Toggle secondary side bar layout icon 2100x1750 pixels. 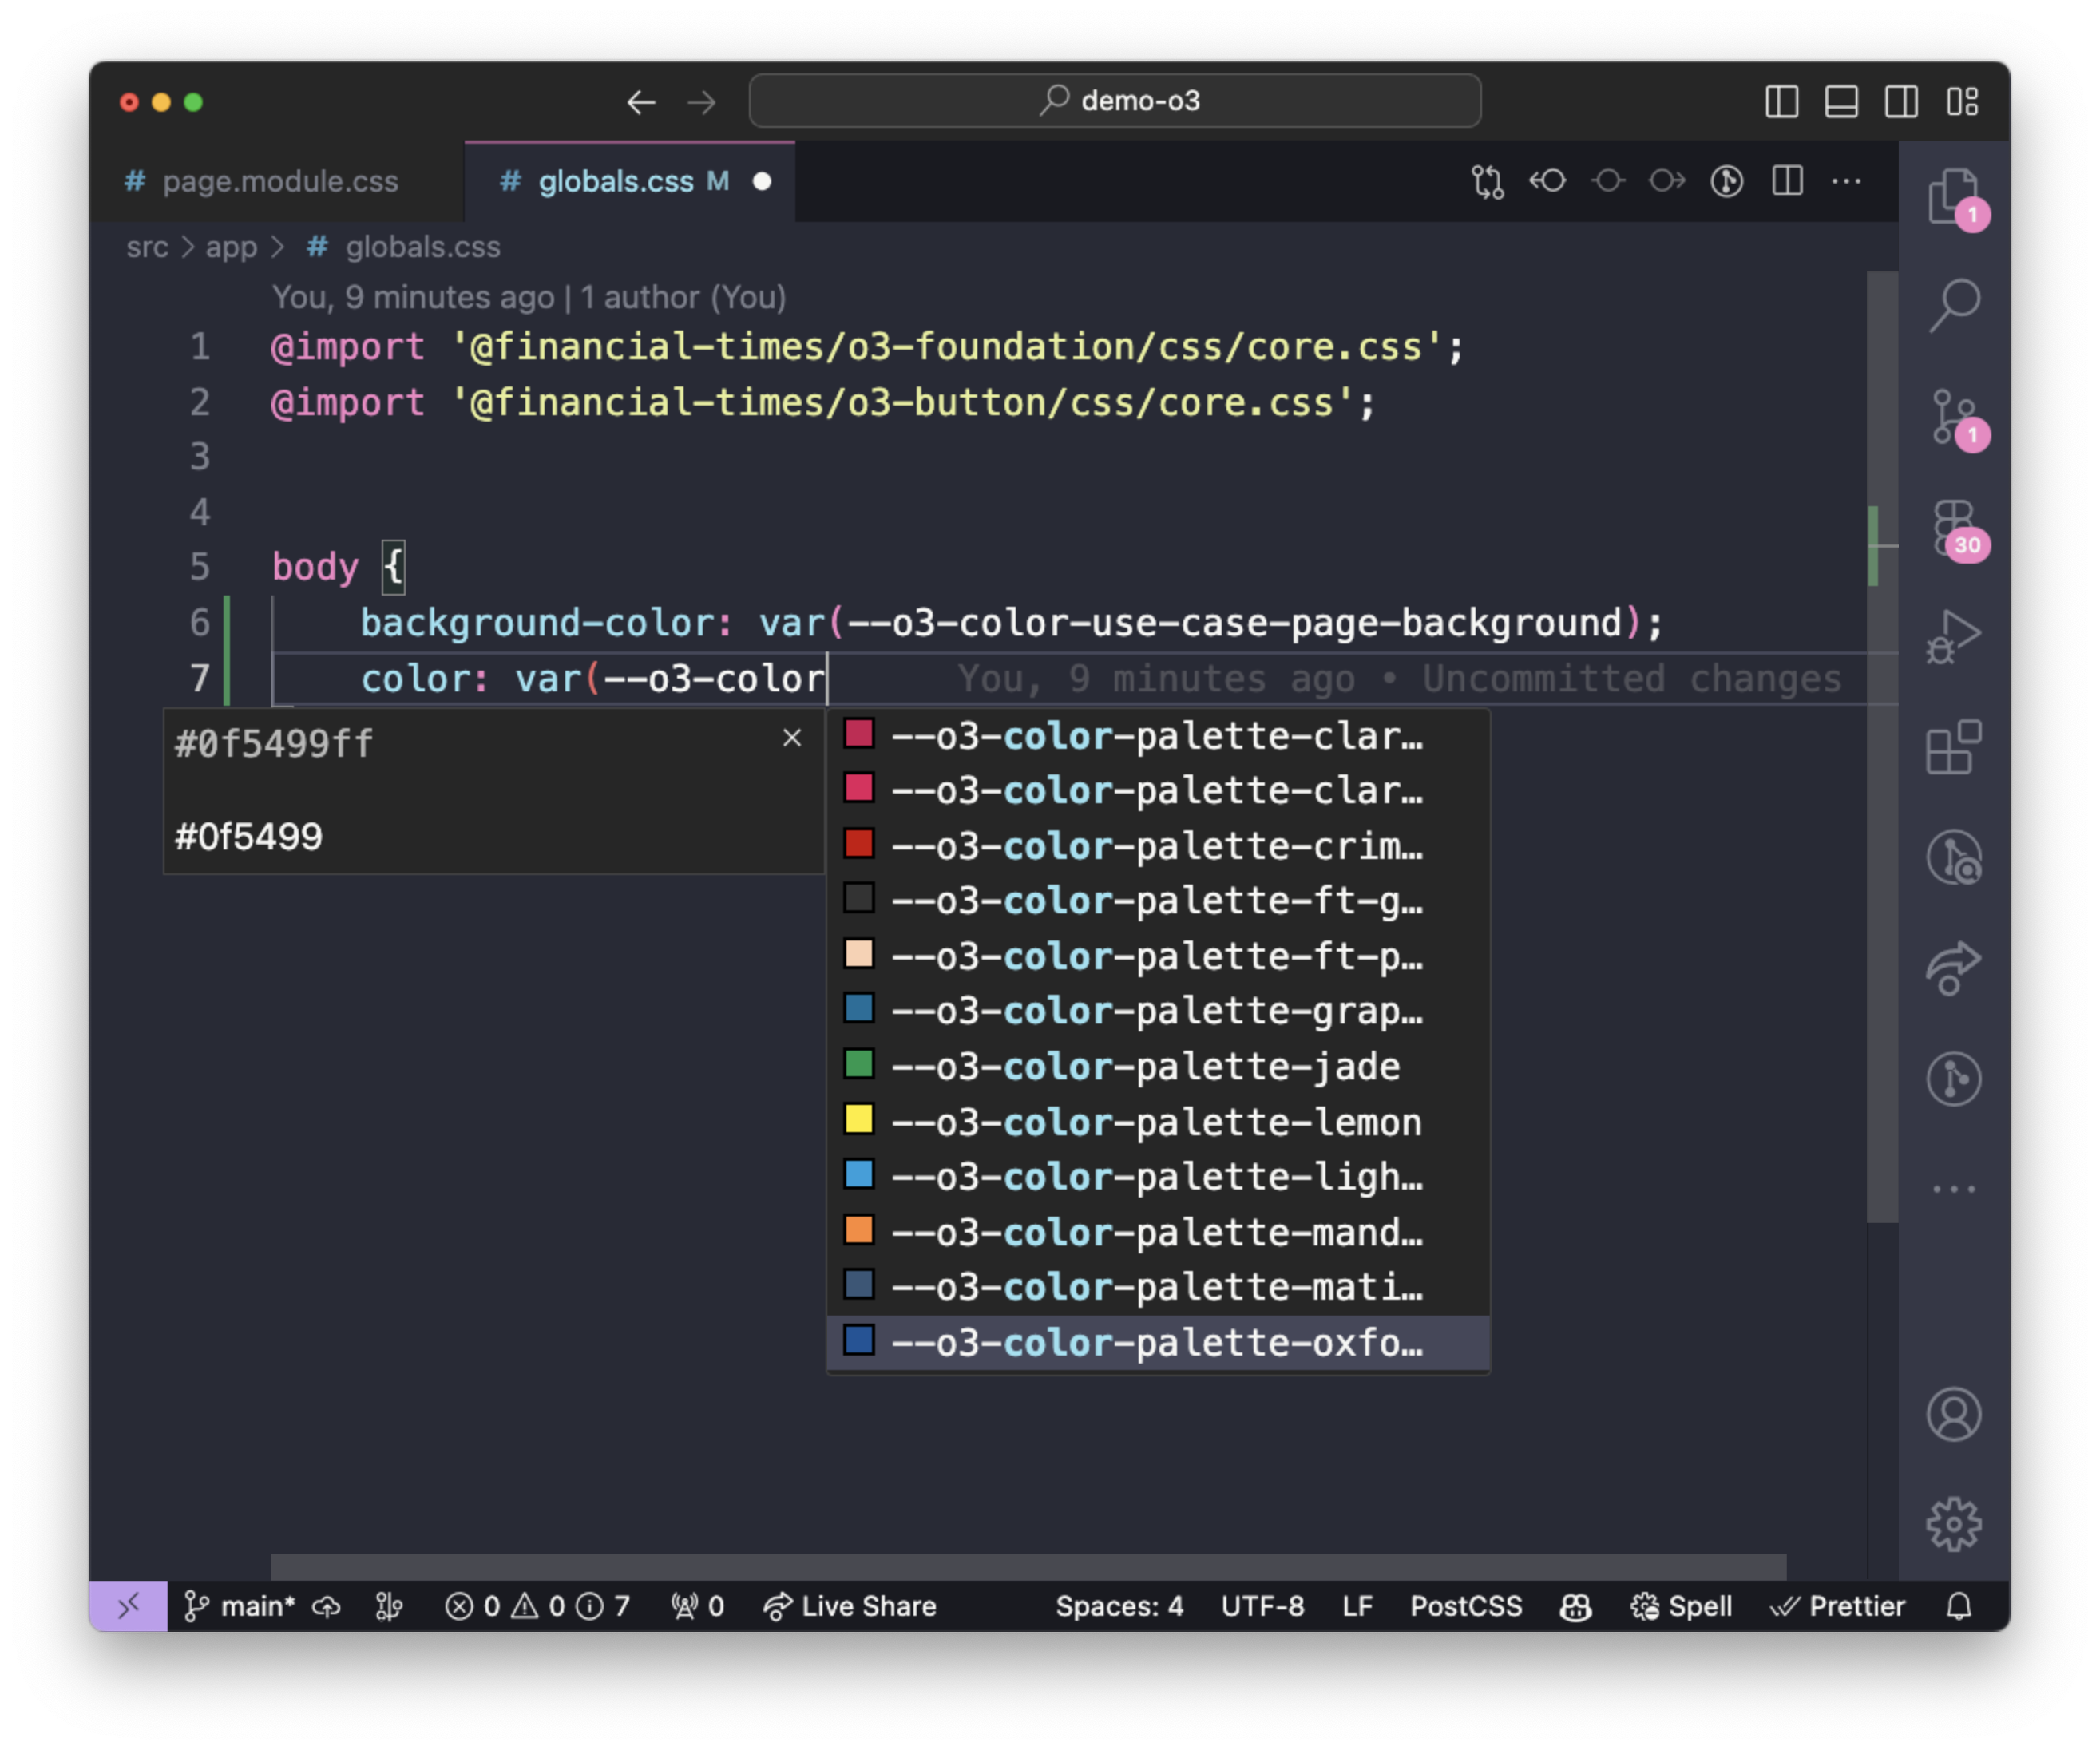[x=1901, y=102]
